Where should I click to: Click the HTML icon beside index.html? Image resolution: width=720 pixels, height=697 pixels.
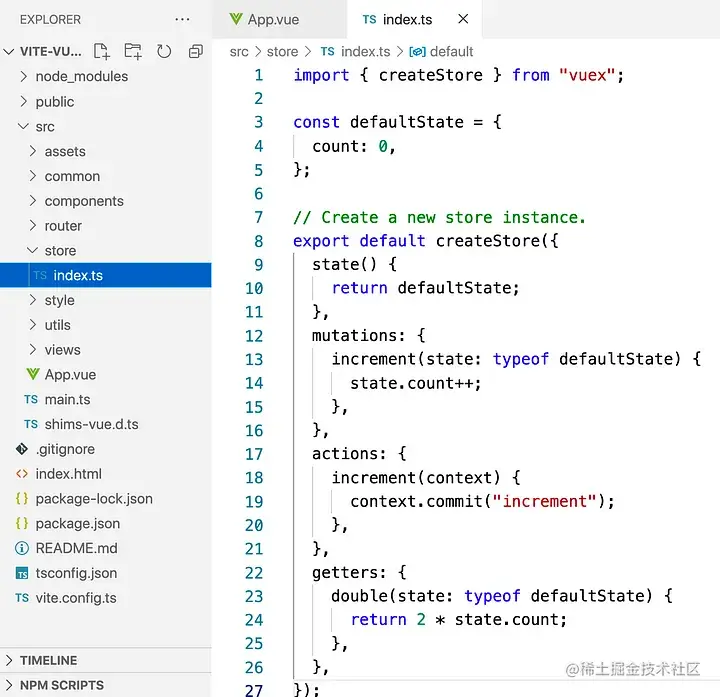coord(22,474)
